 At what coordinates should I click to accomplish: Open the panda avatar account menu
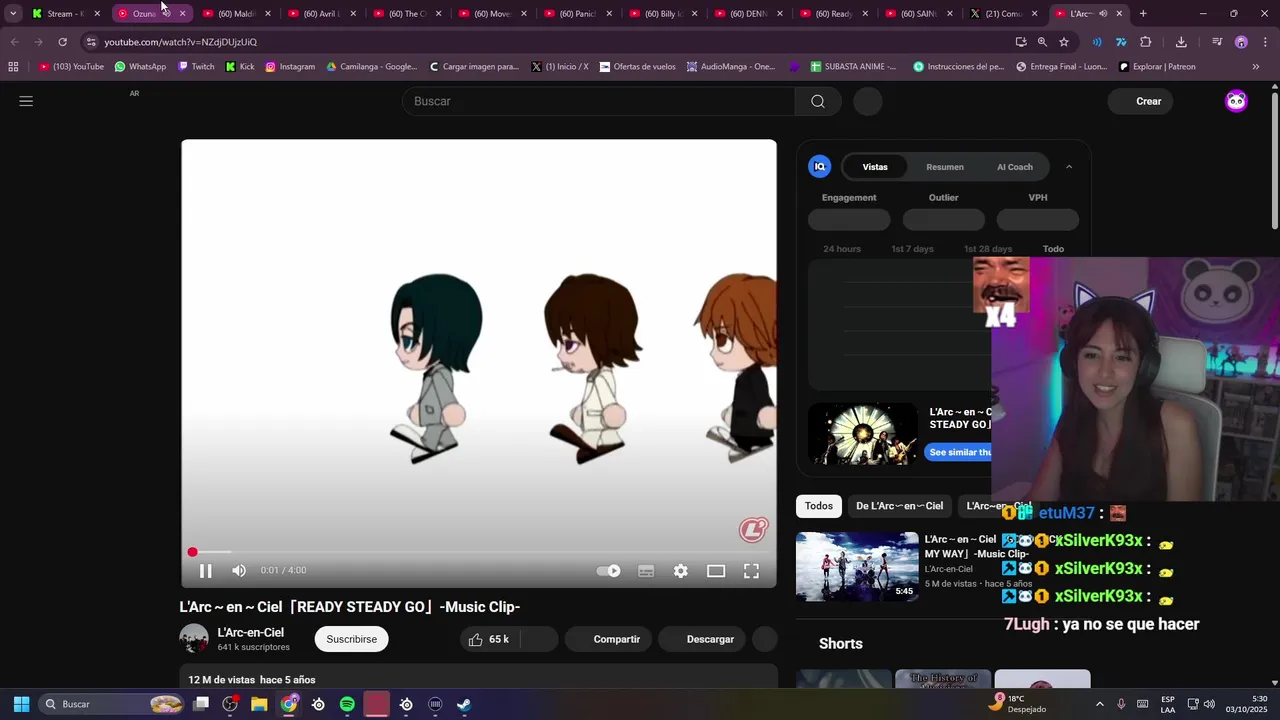1237,101
